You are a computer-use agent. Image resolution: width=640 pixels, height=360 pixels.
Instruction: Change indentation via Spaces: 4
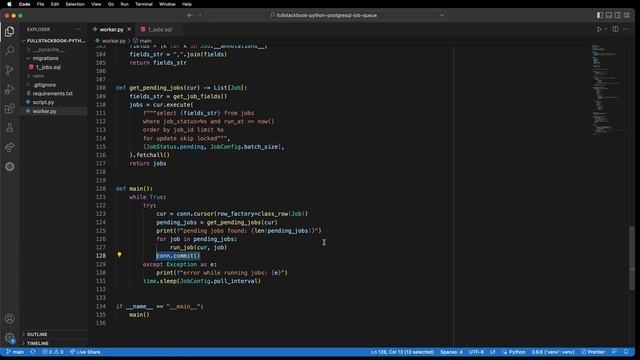coord(451,352)
